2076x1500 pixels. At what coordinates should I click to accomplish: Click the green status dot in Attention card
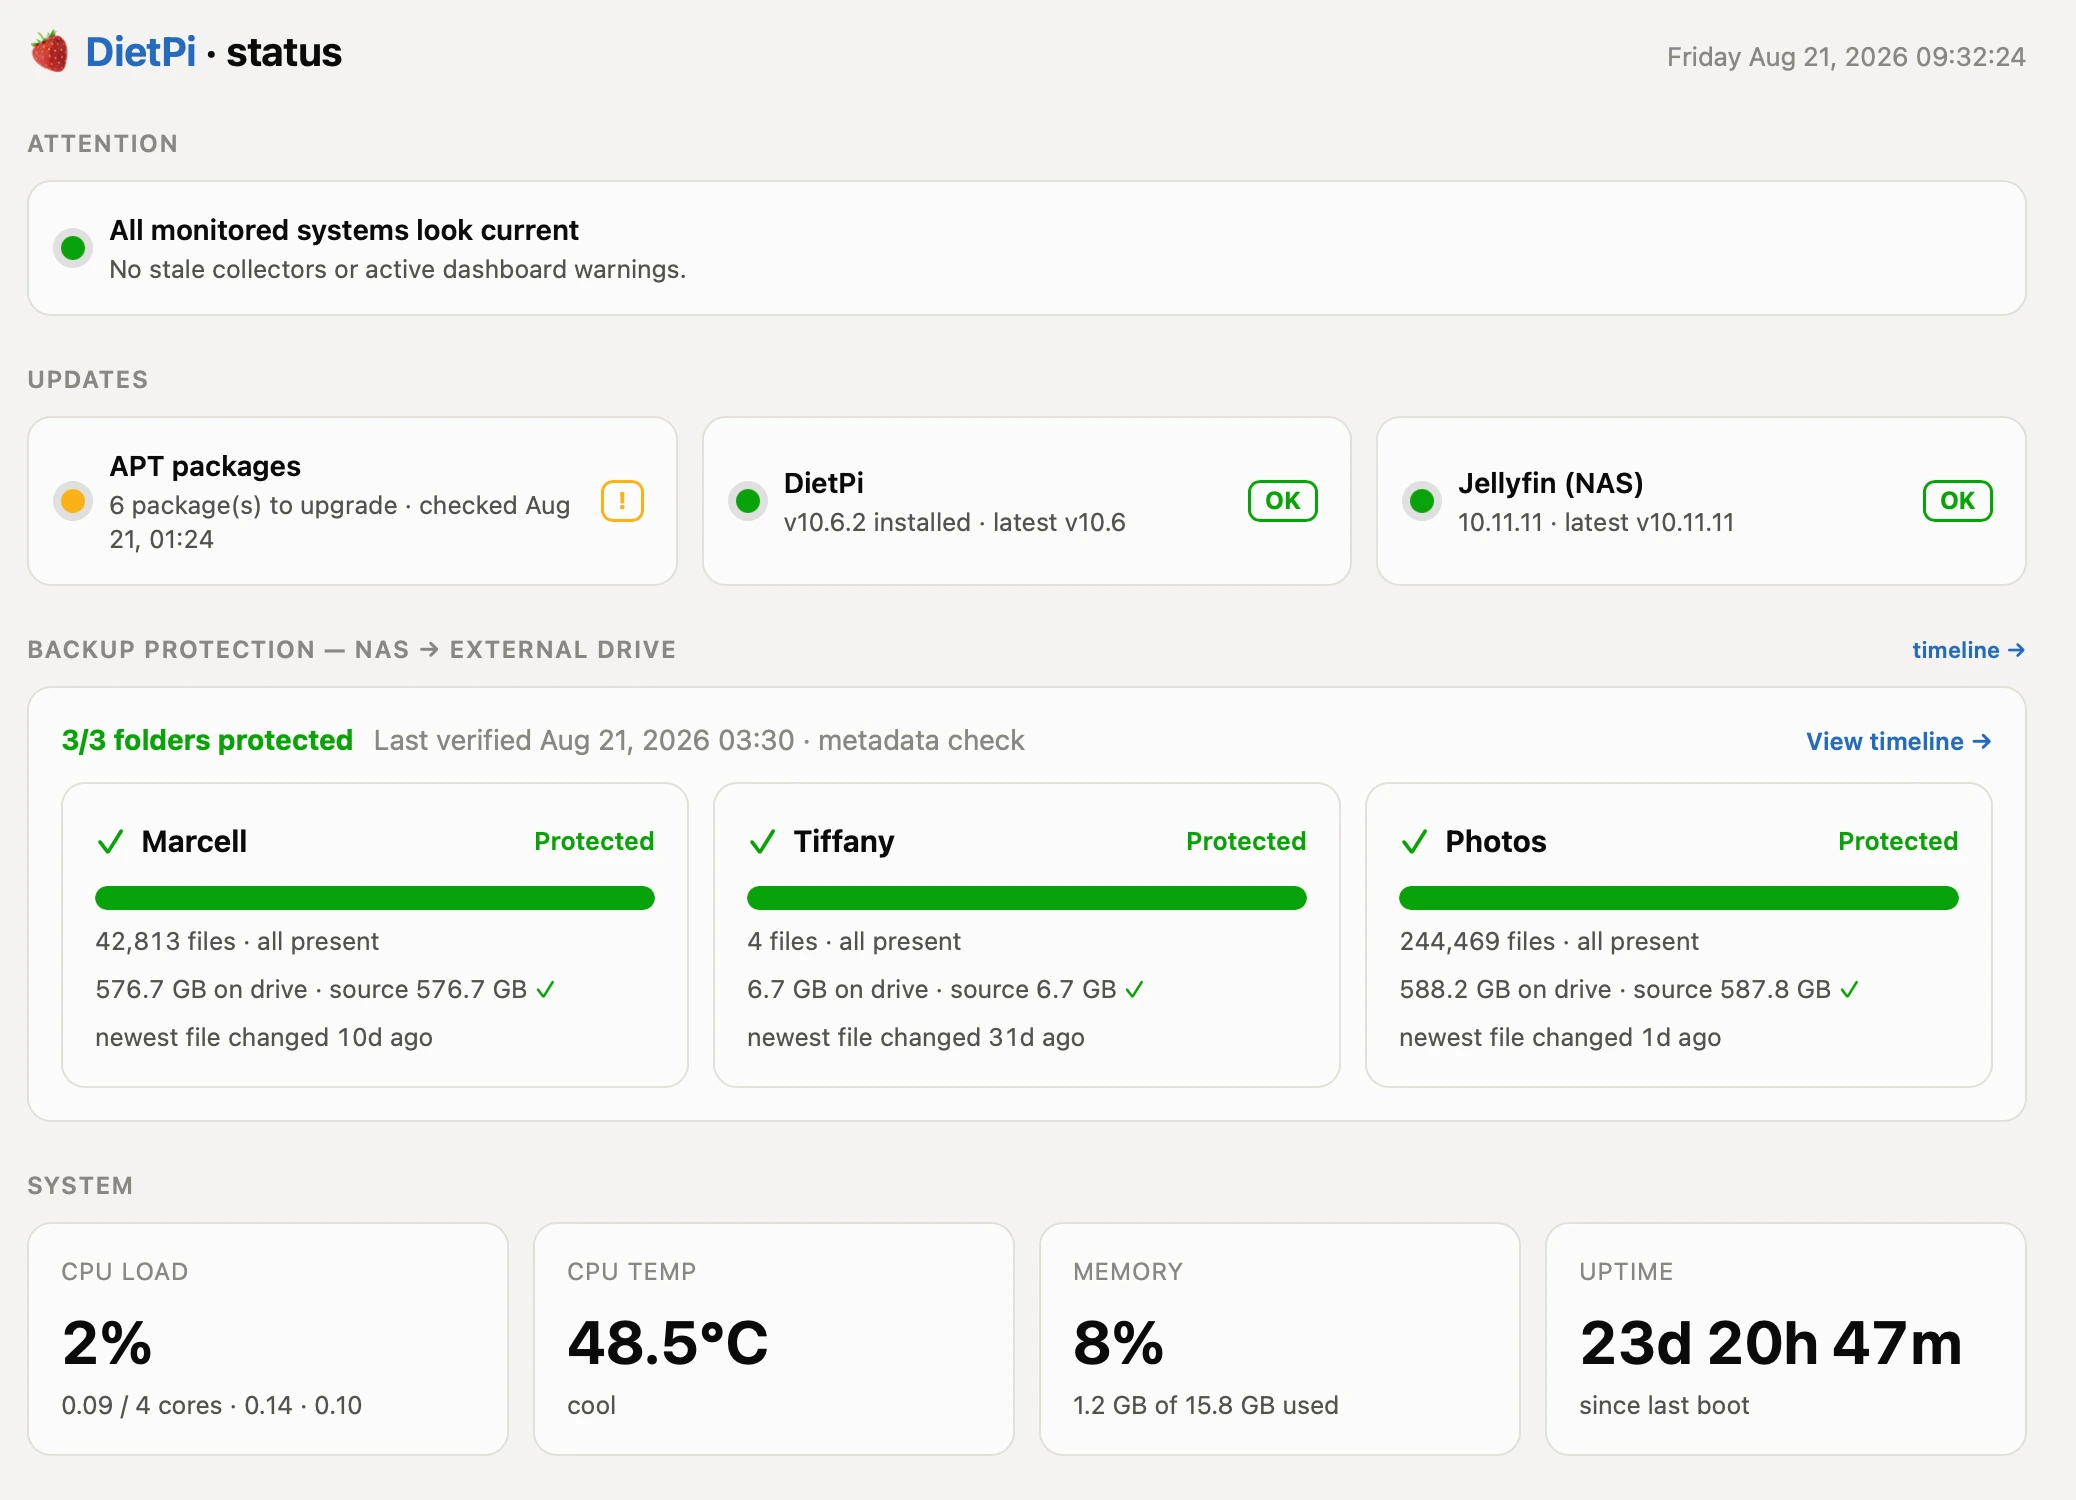(x=73, y=248)
